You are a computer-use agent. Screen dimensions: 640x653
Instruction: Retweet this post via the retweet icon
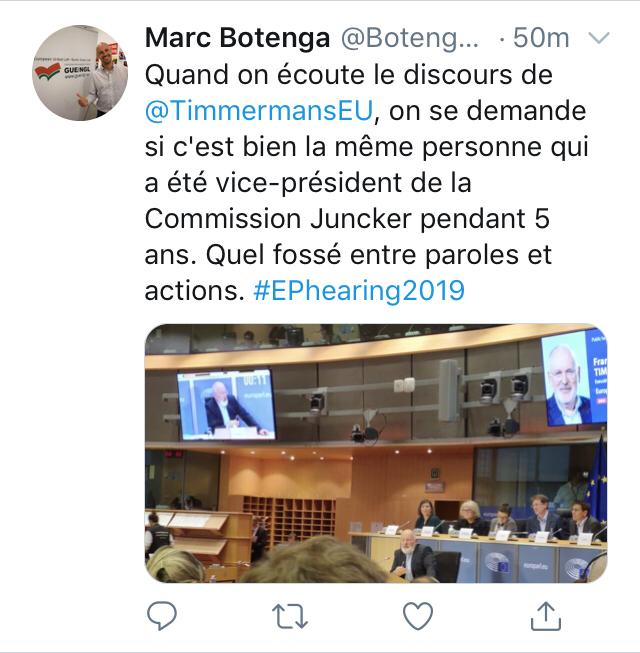click(290, 616)
